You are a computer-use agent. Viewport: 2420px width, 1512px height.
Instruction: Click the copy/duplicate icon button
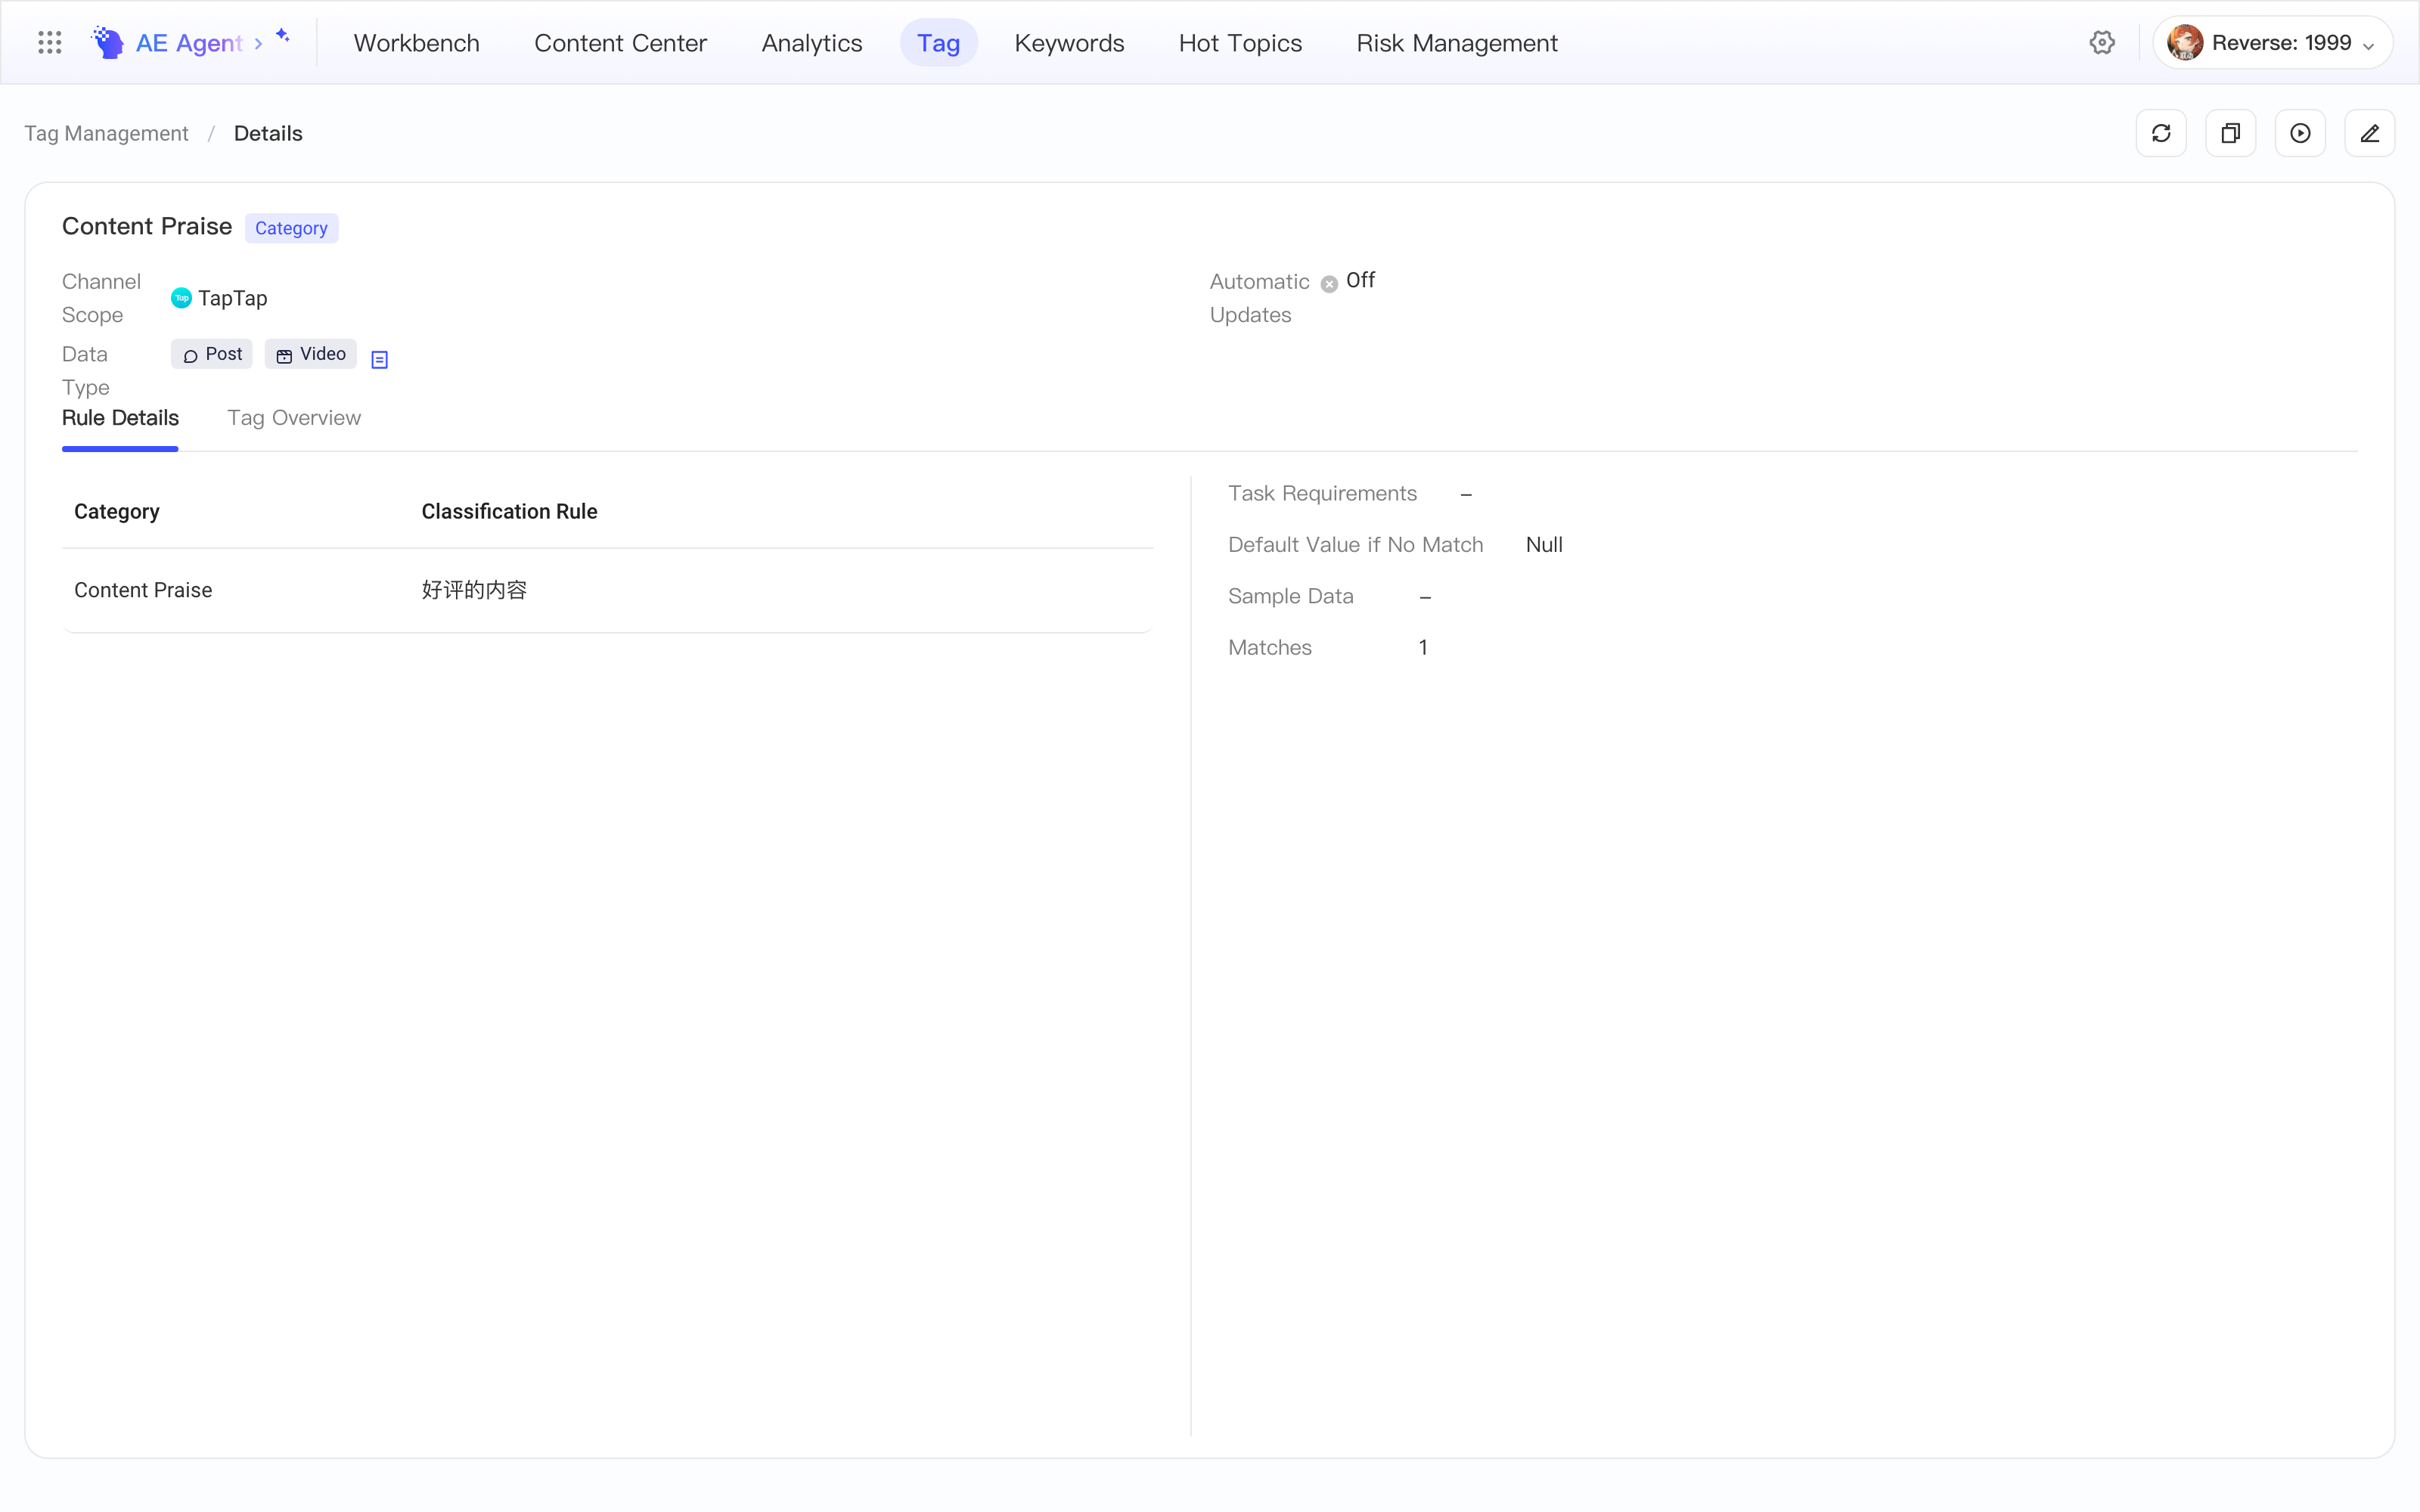coord(2230,133)
